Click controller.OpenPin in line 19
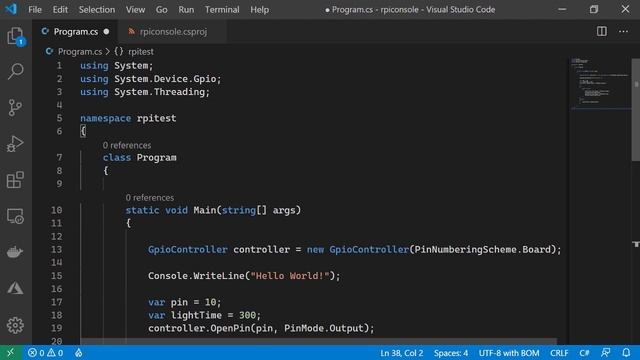The width and height of the screenshot is (640, 360). (199, 328)
